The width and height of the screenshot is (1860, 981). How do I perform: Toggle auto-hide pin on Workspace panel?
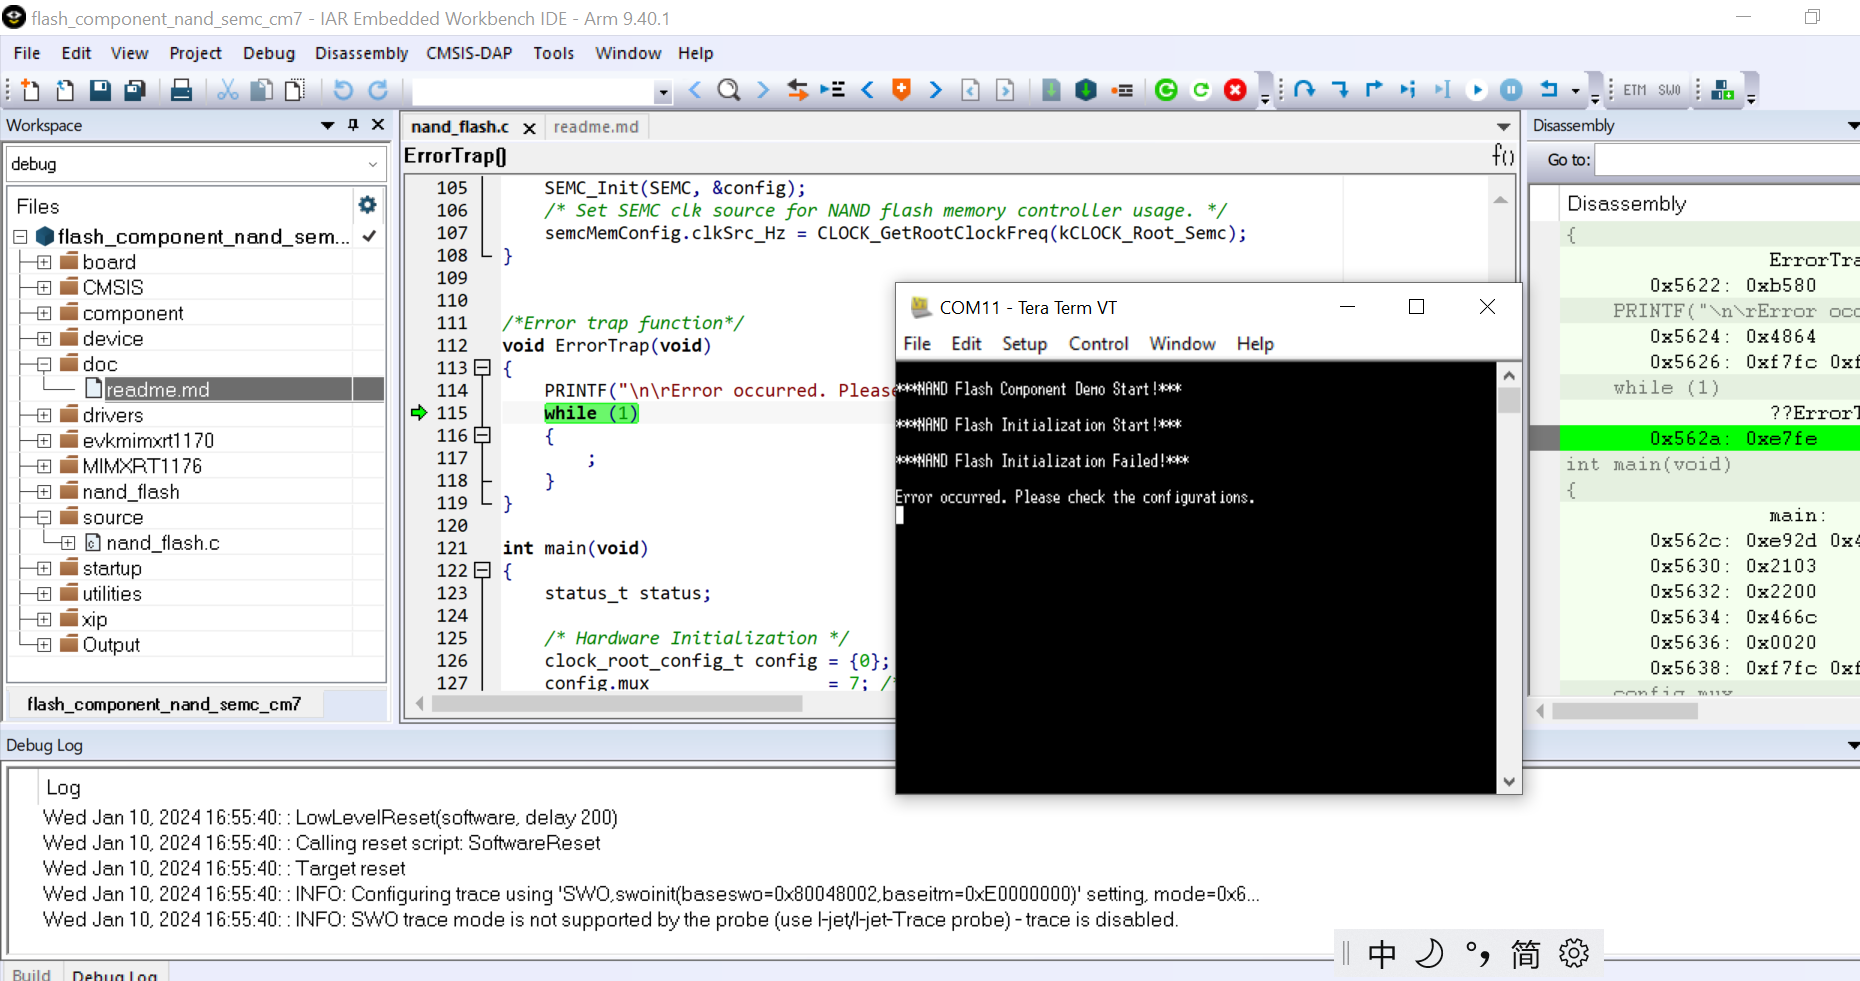(x=351, y=125)
